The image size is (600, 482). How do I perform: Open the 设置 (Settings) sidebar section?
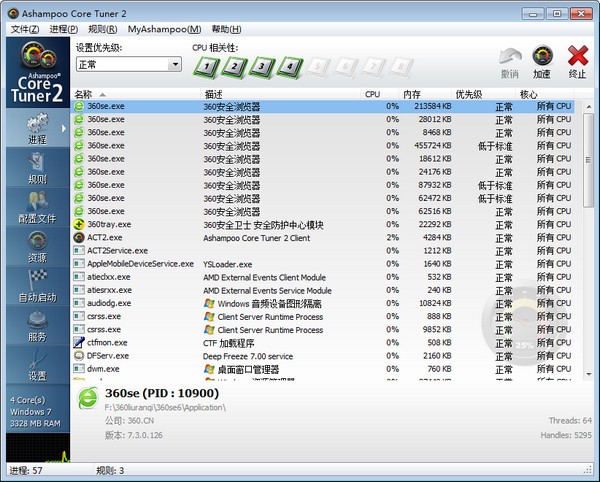coord(38,365)
